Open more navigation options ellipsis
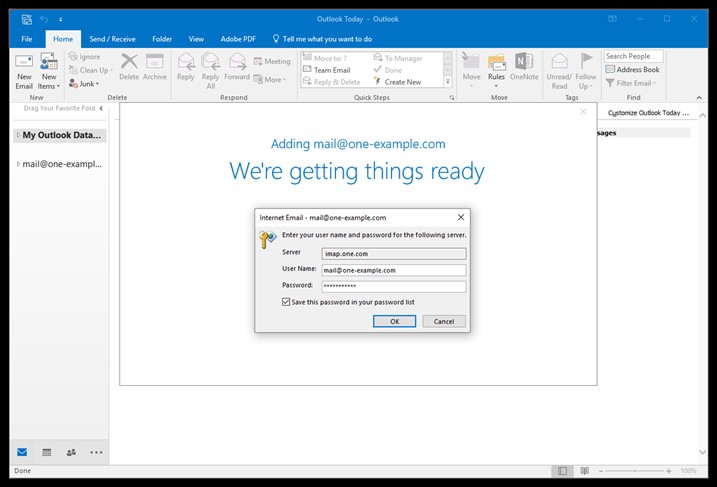Image resolution: width=717 pixels, height=487 pixels. (x=96, y=452)
